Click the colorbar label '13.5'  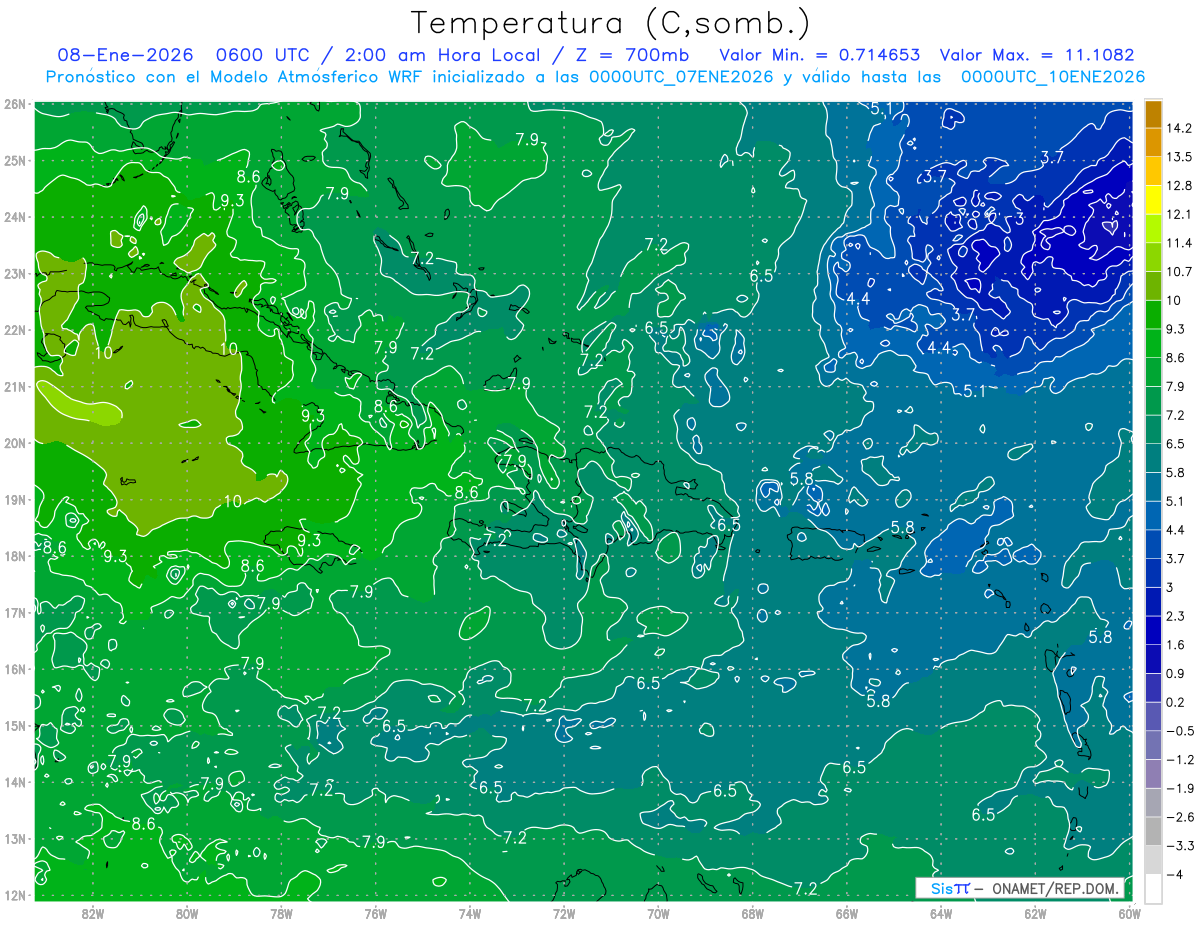coord(1179,157)
